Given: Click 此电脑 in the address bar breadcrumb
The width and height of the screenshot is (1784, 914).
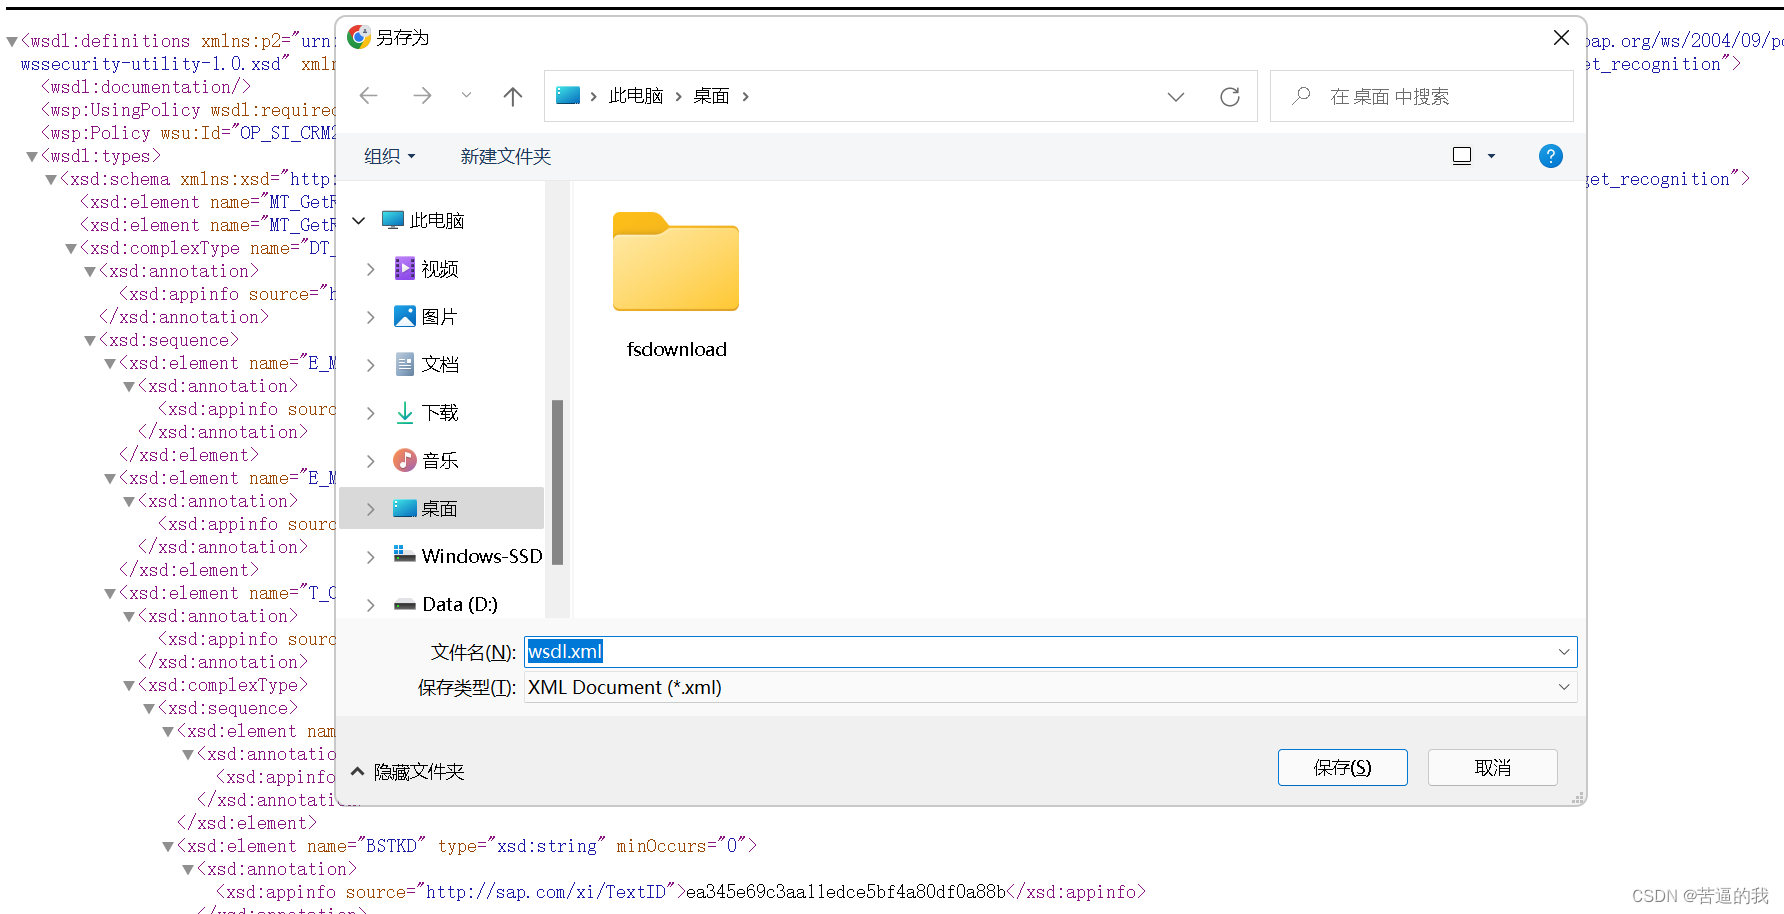Looking at the screenshot, I should tap(636, 95).
